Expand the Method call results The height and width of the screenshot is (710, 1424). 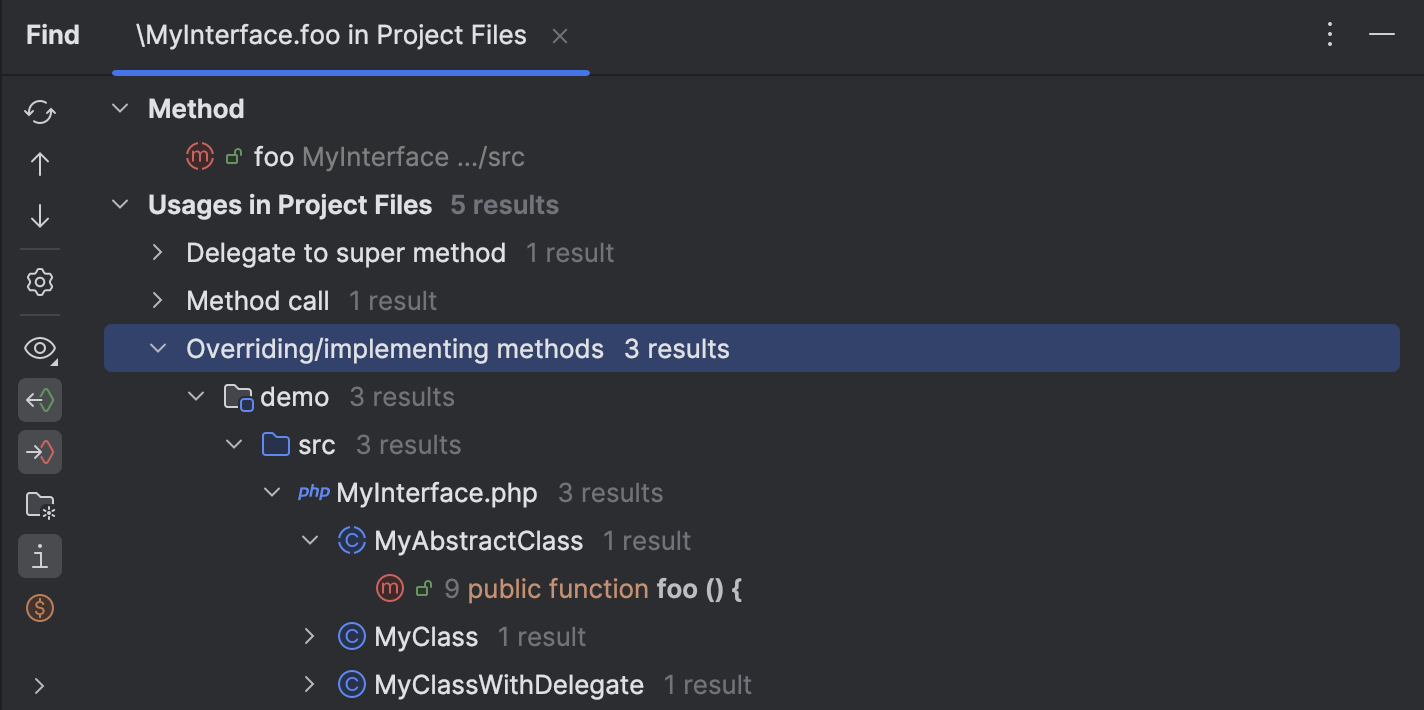(x=157, y=300)
